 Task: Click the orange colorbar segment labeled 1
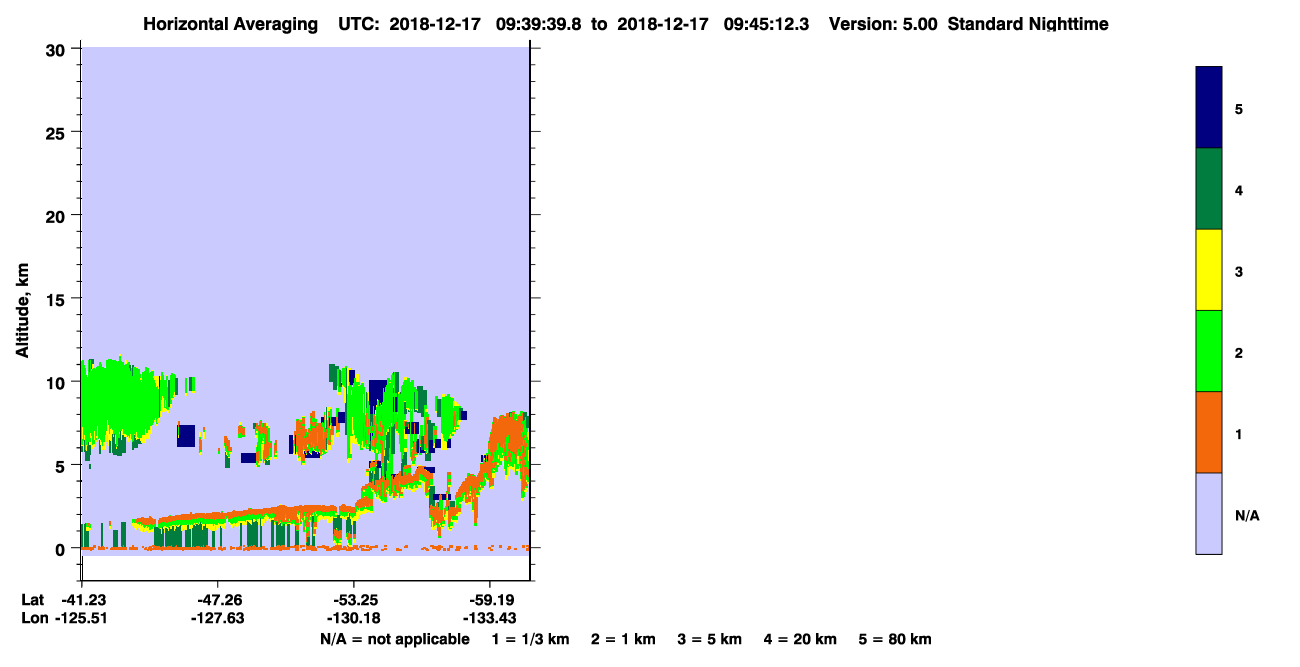point(1209,432)
